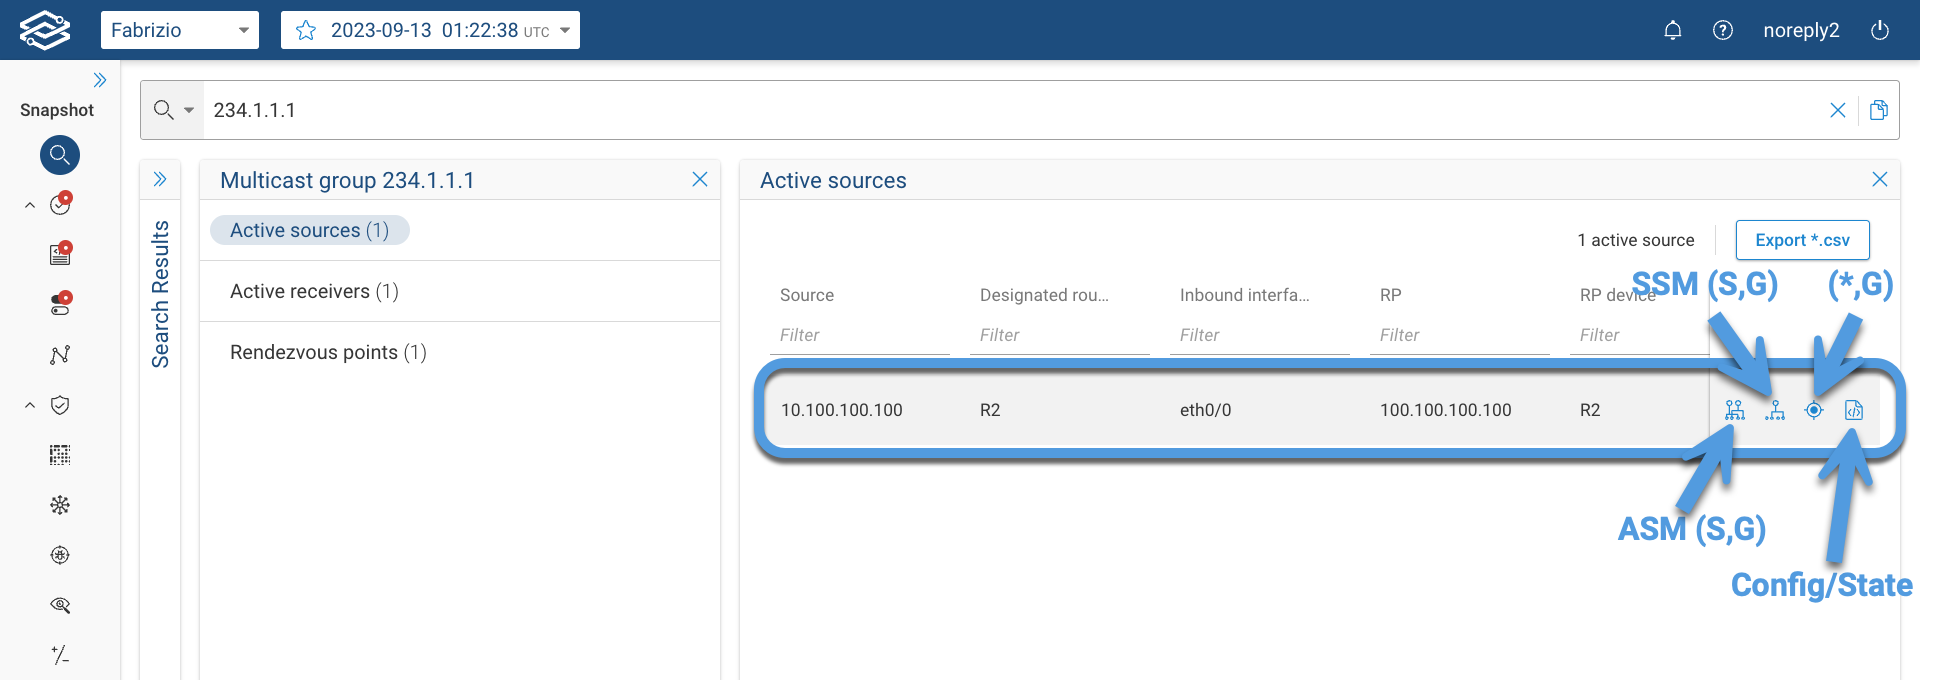Select the Active sources (1) item
The height and width of the screenshot is (680, 1934).
pos(309,230)
